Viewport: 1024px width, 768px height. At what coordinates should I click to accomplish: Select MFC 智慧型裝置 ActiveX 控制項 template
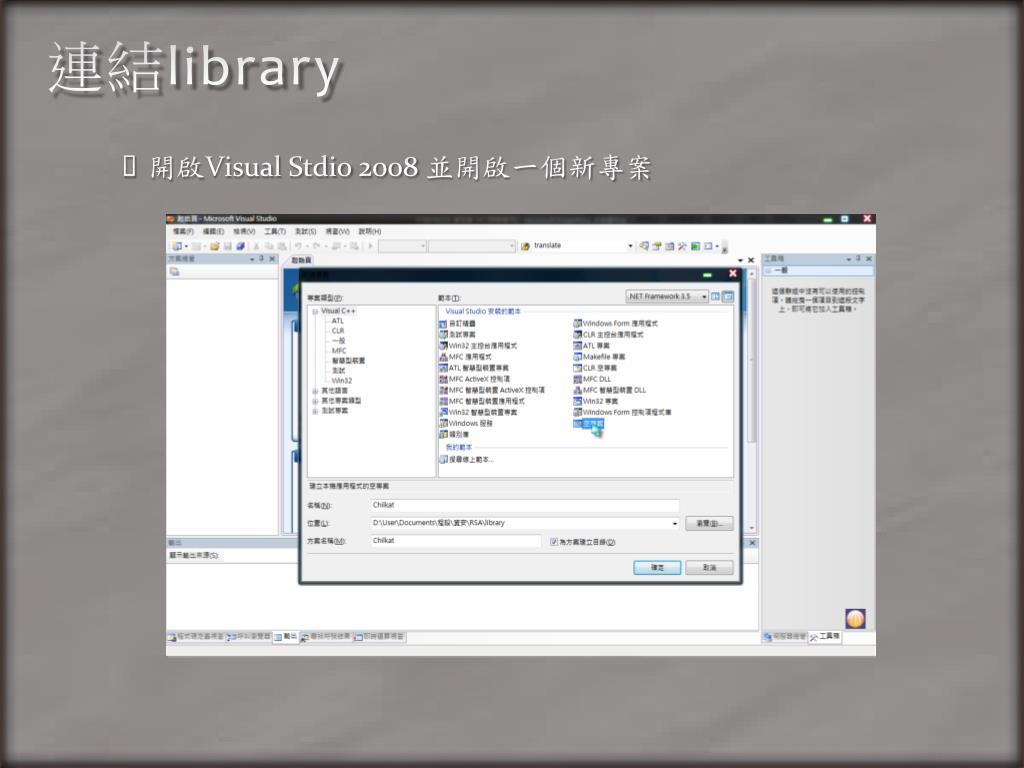click(x=492, y=390)
